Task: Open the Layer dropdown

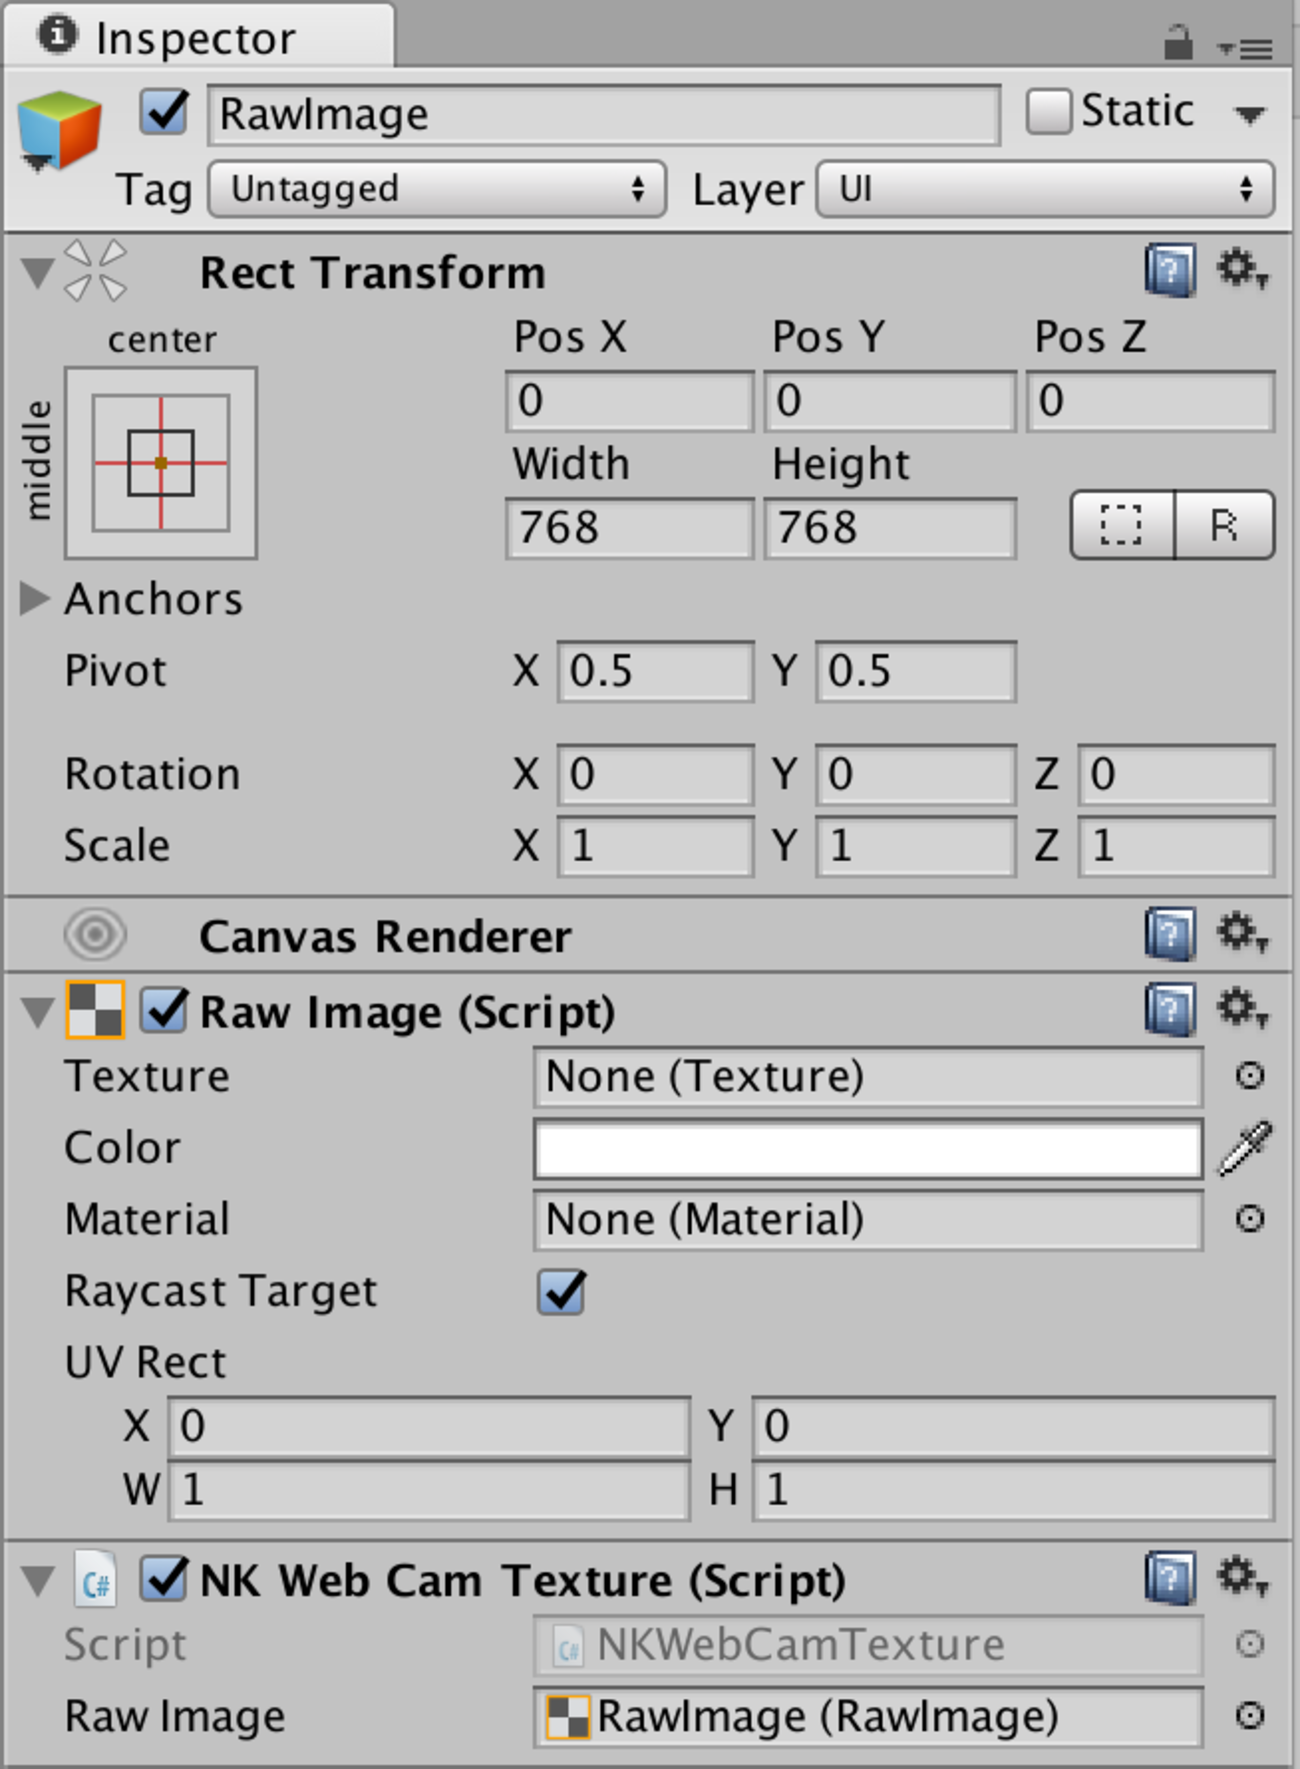Action: coord(1045,189)
